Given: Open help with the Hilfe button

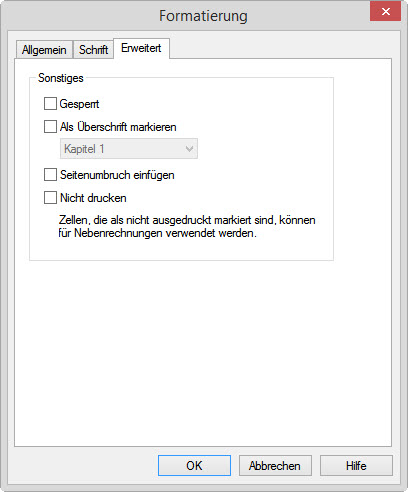Looking at the screenshot, I should (x=356, y=466).
